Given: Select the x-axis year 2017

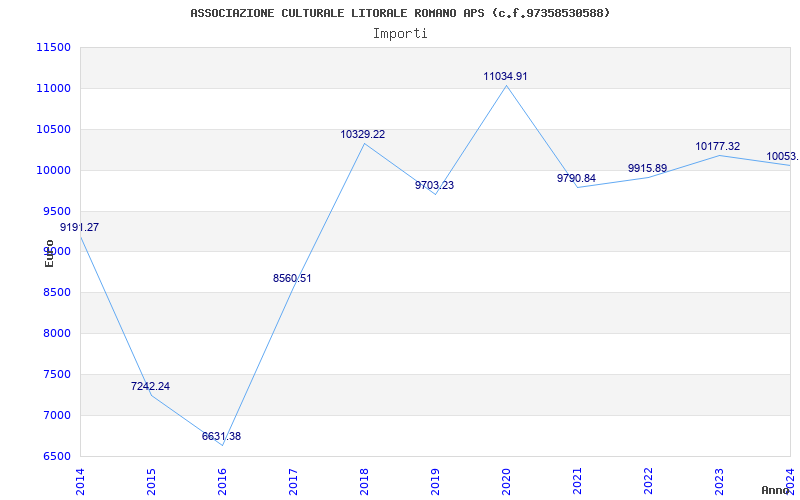Looking at the screenshot, I should coord(293,482).
